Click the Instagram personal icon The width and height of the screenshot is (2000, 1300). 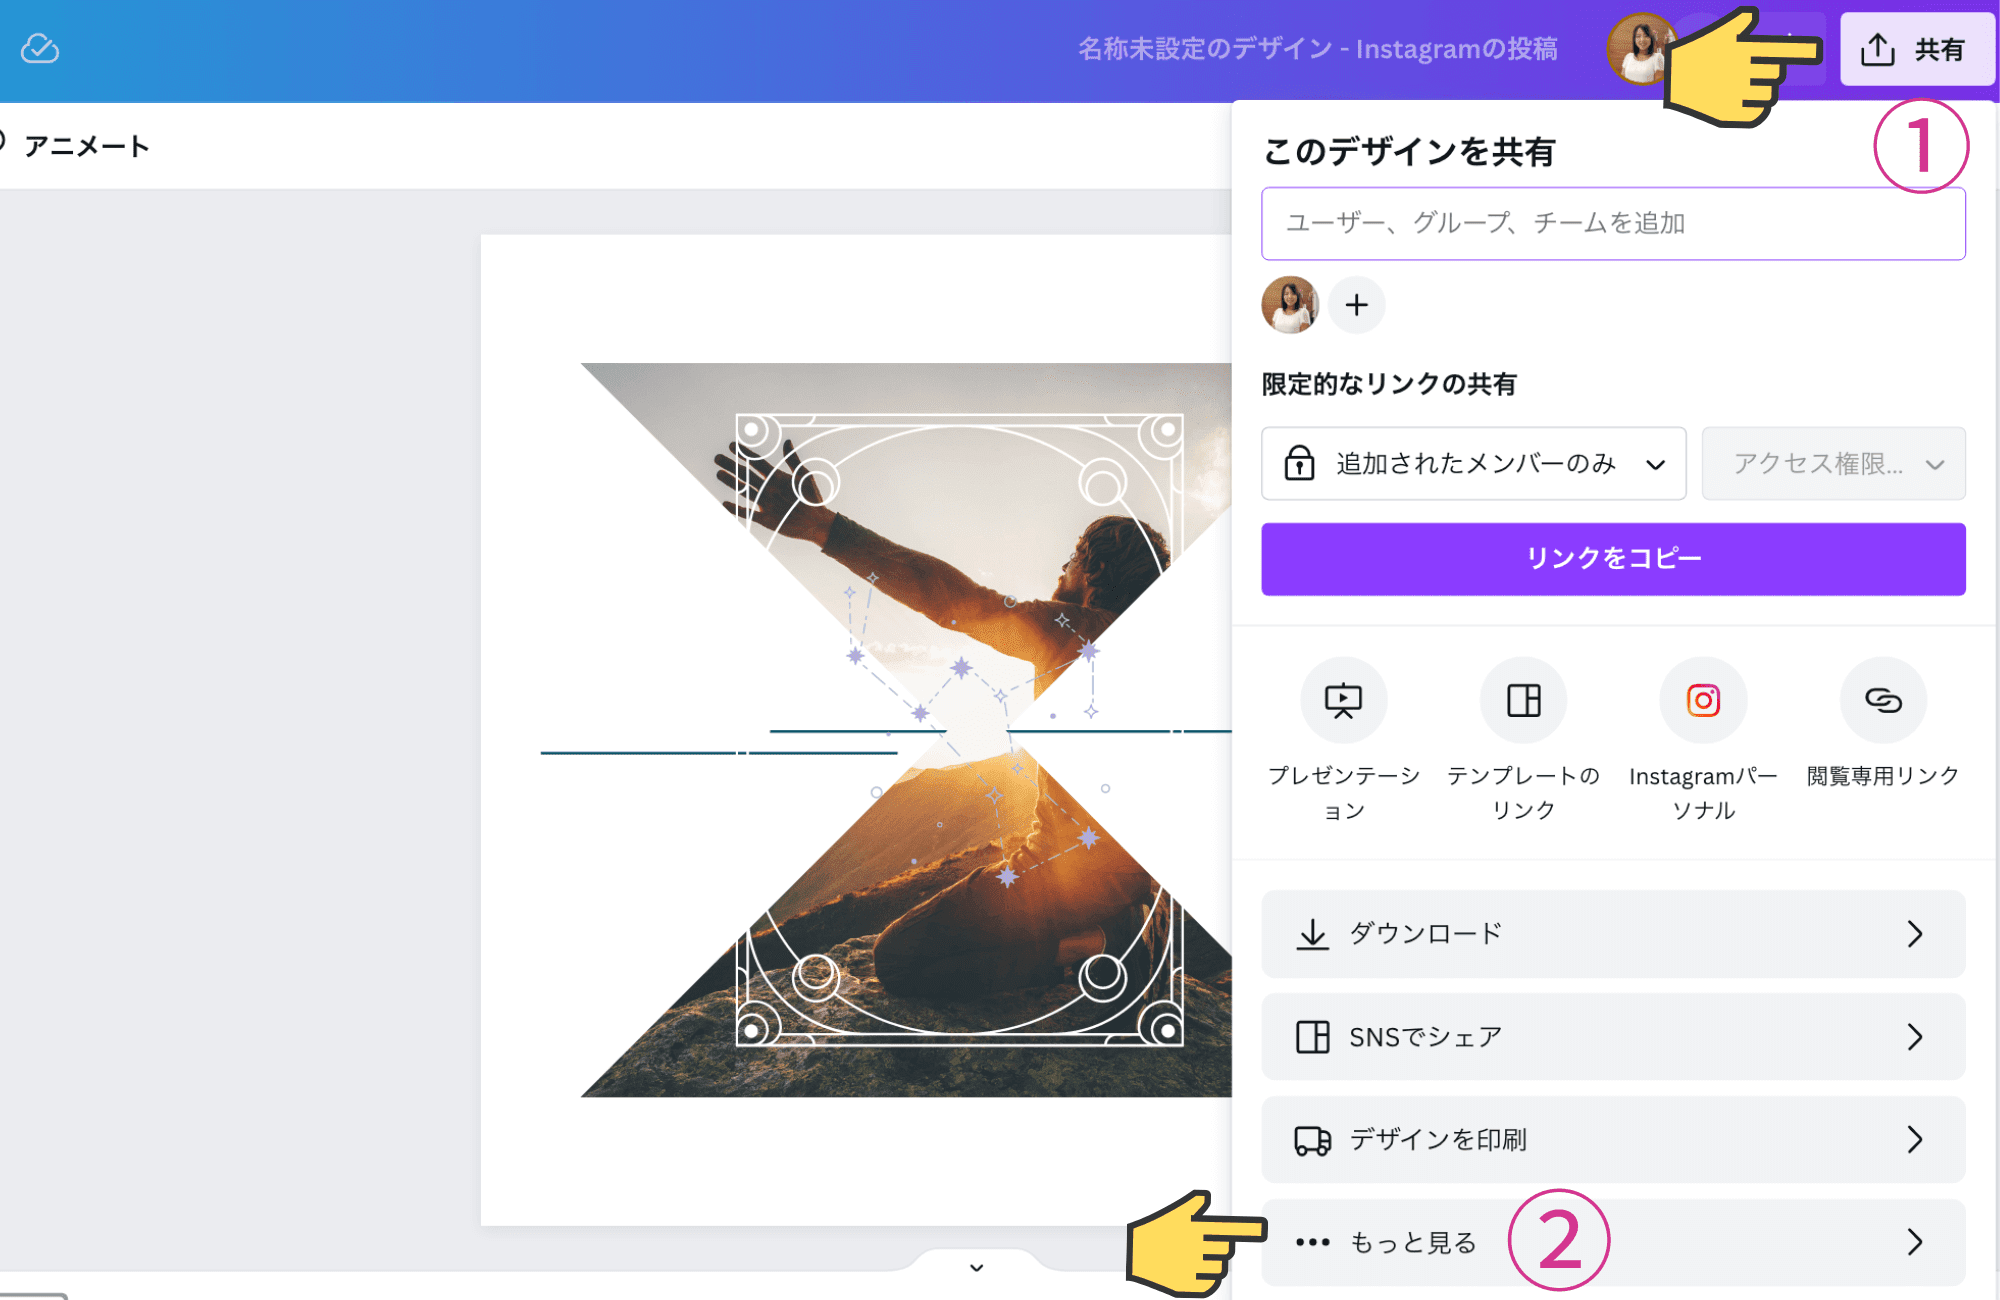coord(1703,701)
